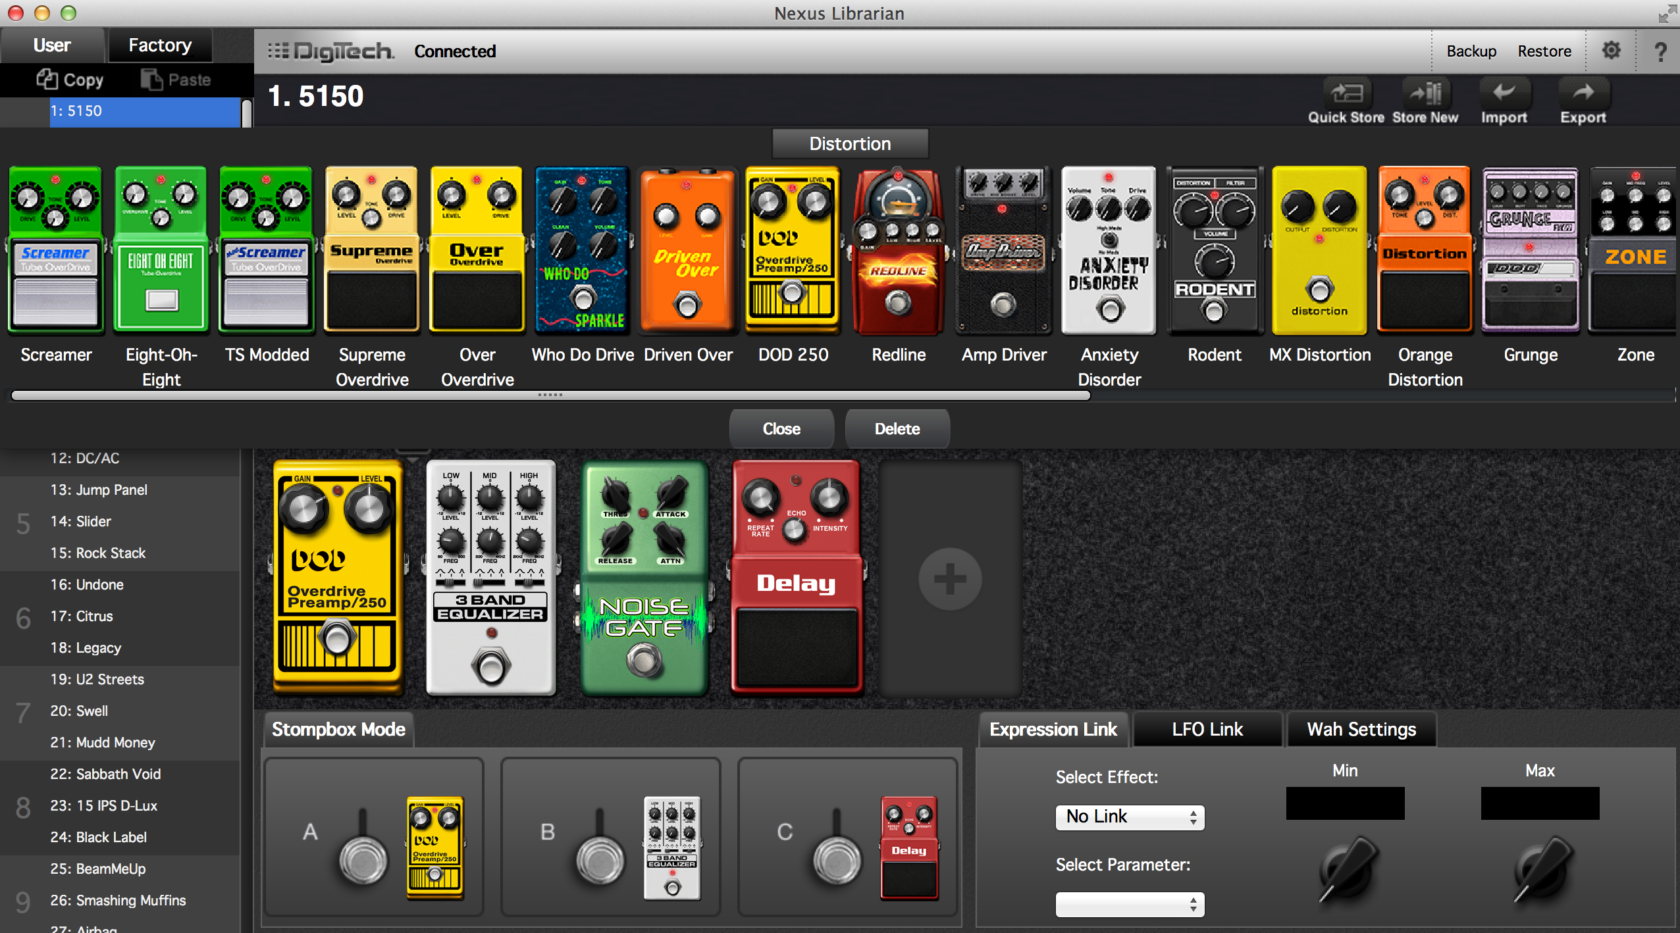Click the Max value field
Viewport: 1680px width, 933px height.
1540,803
